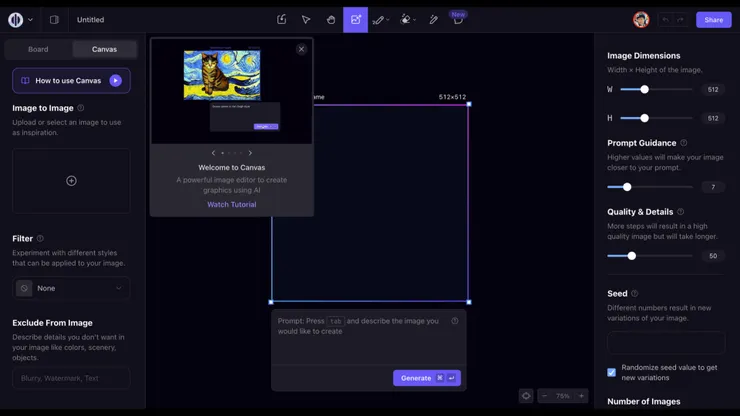Click the undo arrow
This screenshot has width=740, height=416.
[x=665, y=20]
